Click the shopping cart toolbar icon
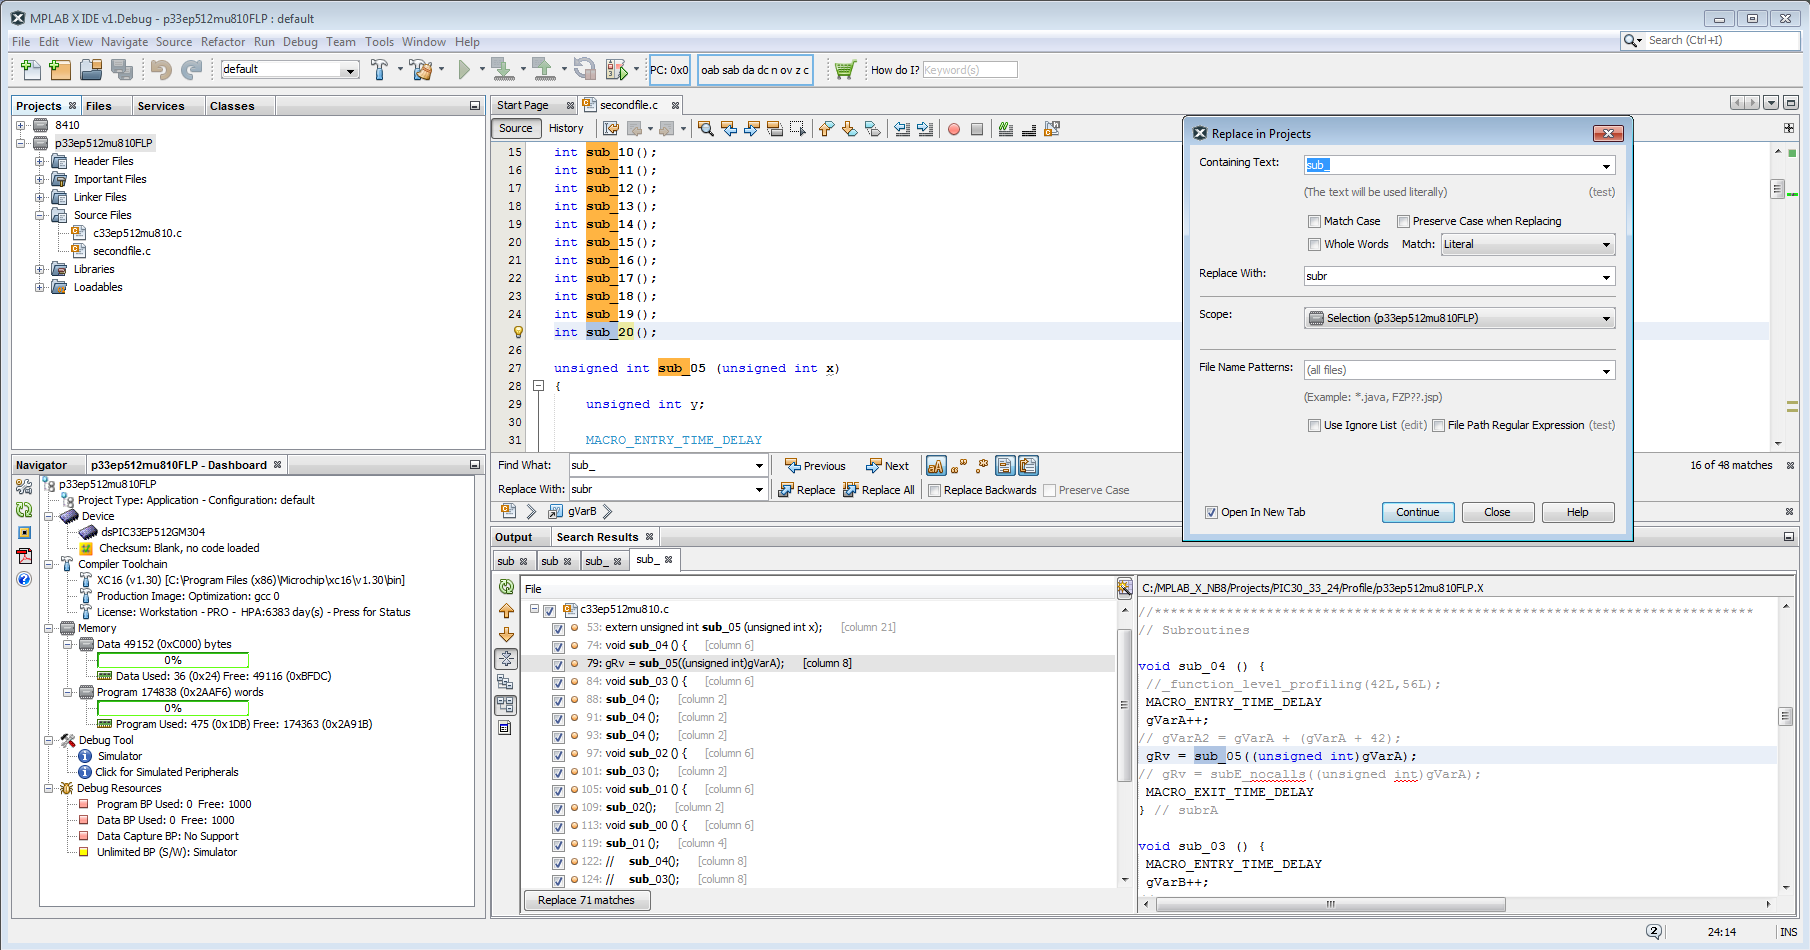1810x950 pixels. 845,69
